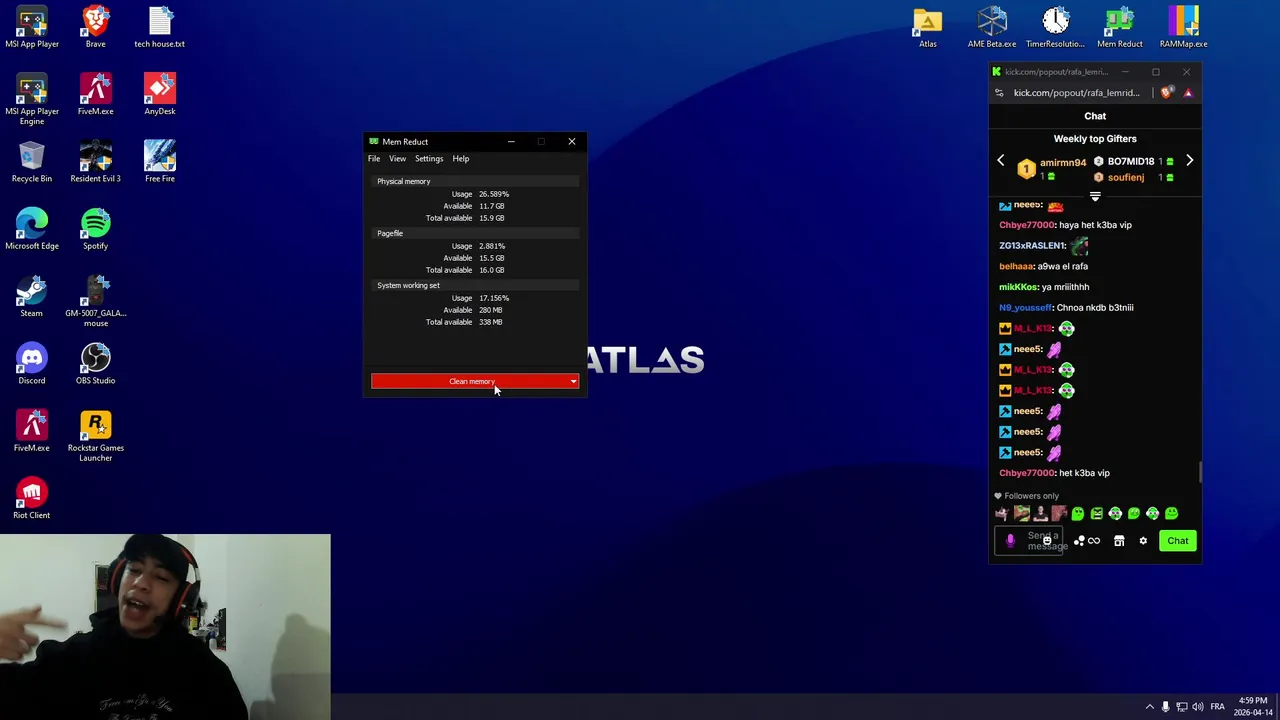This screenshot has height=720, width=1280.
Task: Click the Followers only label in chat
Action: (x=1031, y=496)
